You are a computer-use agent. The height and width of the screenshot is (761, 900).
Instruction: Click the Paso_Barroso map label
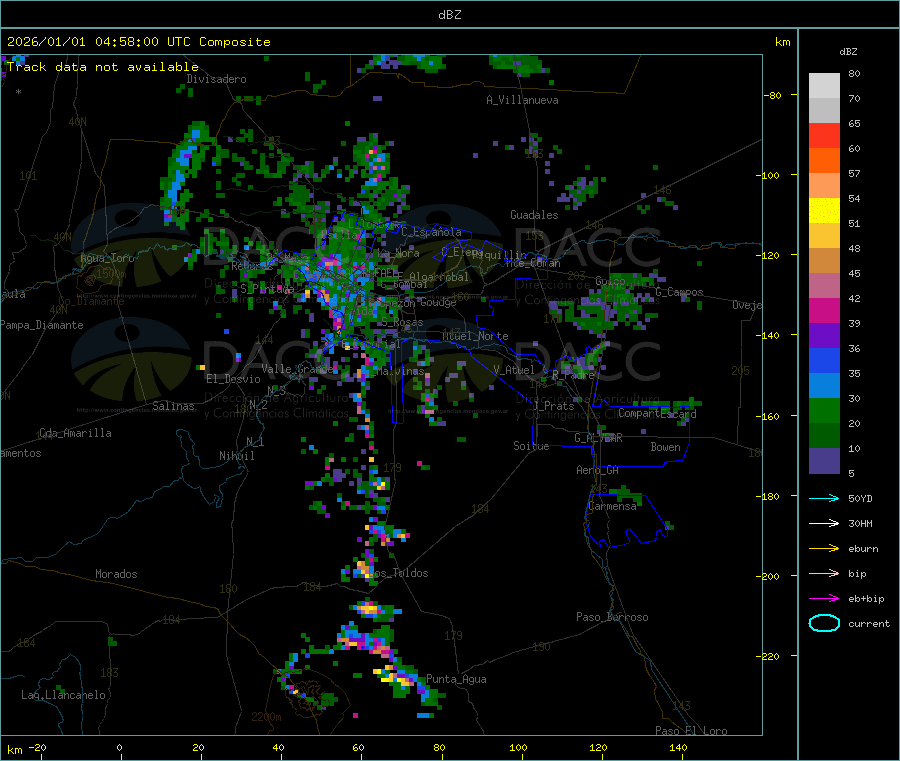(x=612, y=617)
